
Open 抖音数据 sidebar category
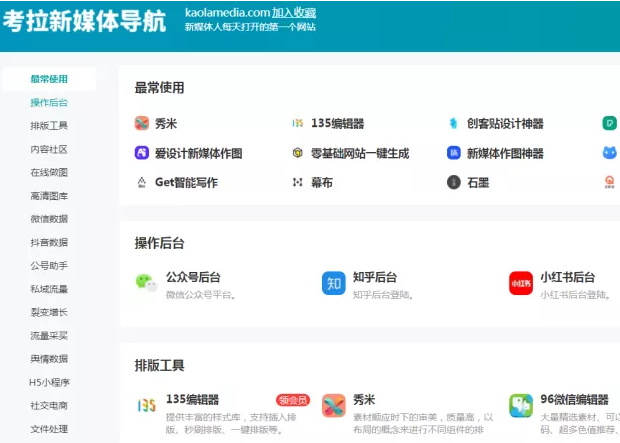coord(49,242)
